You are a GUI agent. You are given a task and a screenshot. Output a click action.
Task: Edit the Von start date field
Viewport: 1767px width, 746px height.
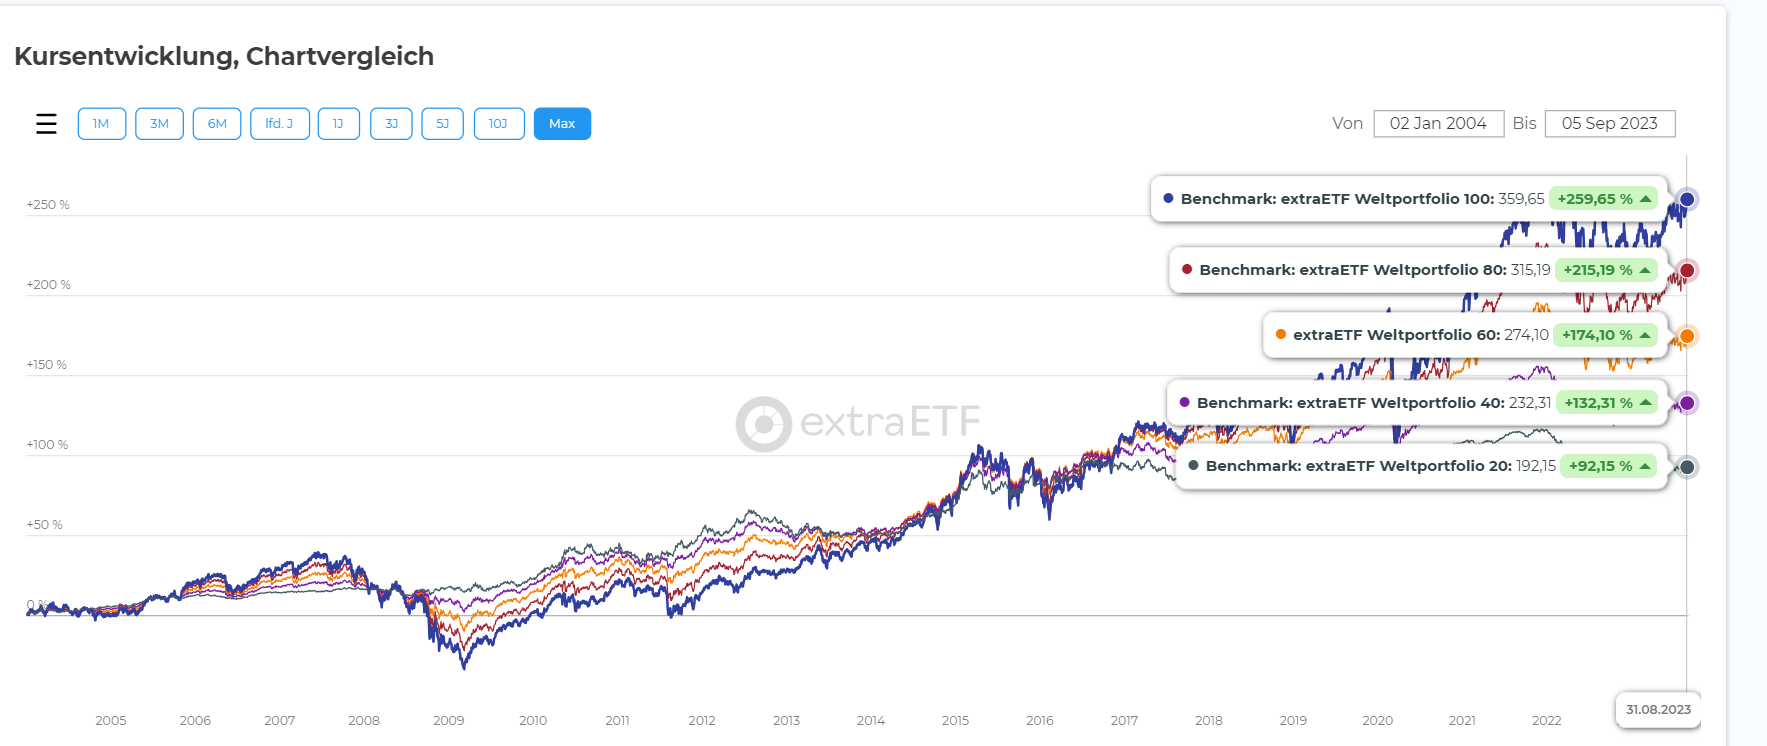(x=1438, y=124)
